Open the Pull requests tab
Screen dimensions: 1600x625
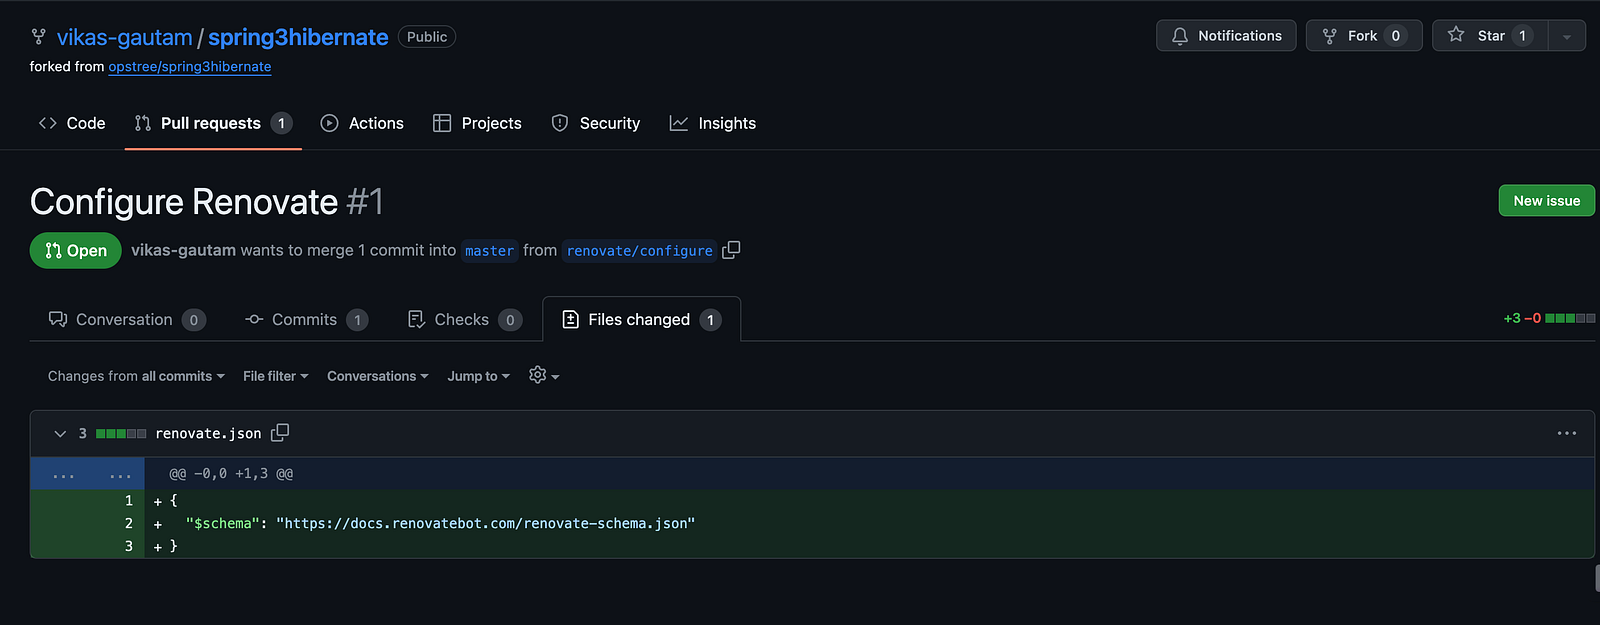213,123
